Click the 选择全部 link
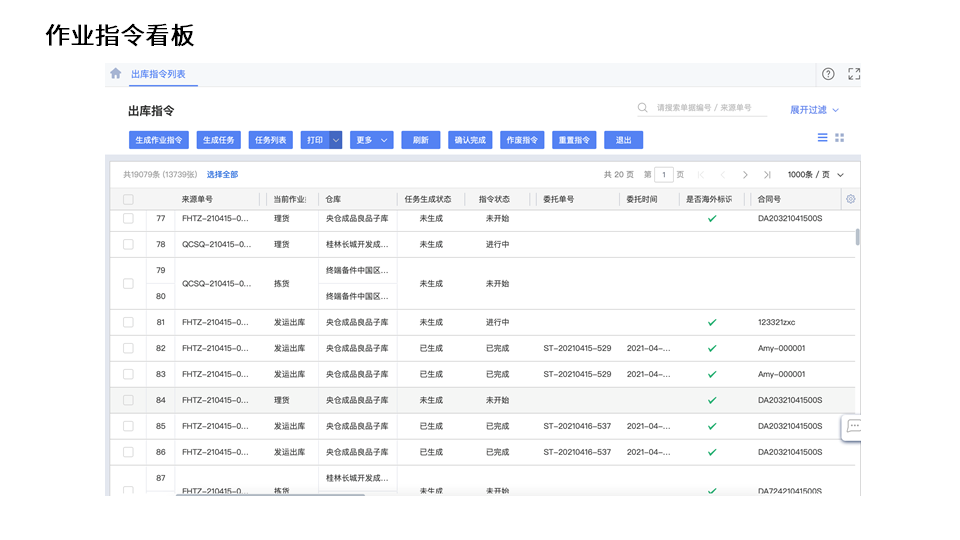The width and height of the screenshot is (960, 540). click(x=222, y=175)
